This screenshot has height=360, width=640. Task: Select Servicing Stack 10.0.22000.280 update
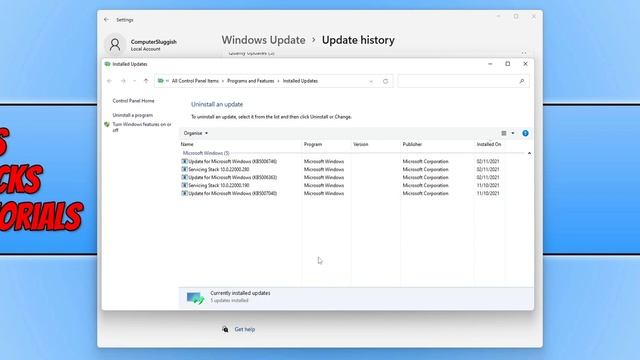(x=219, y=169)
